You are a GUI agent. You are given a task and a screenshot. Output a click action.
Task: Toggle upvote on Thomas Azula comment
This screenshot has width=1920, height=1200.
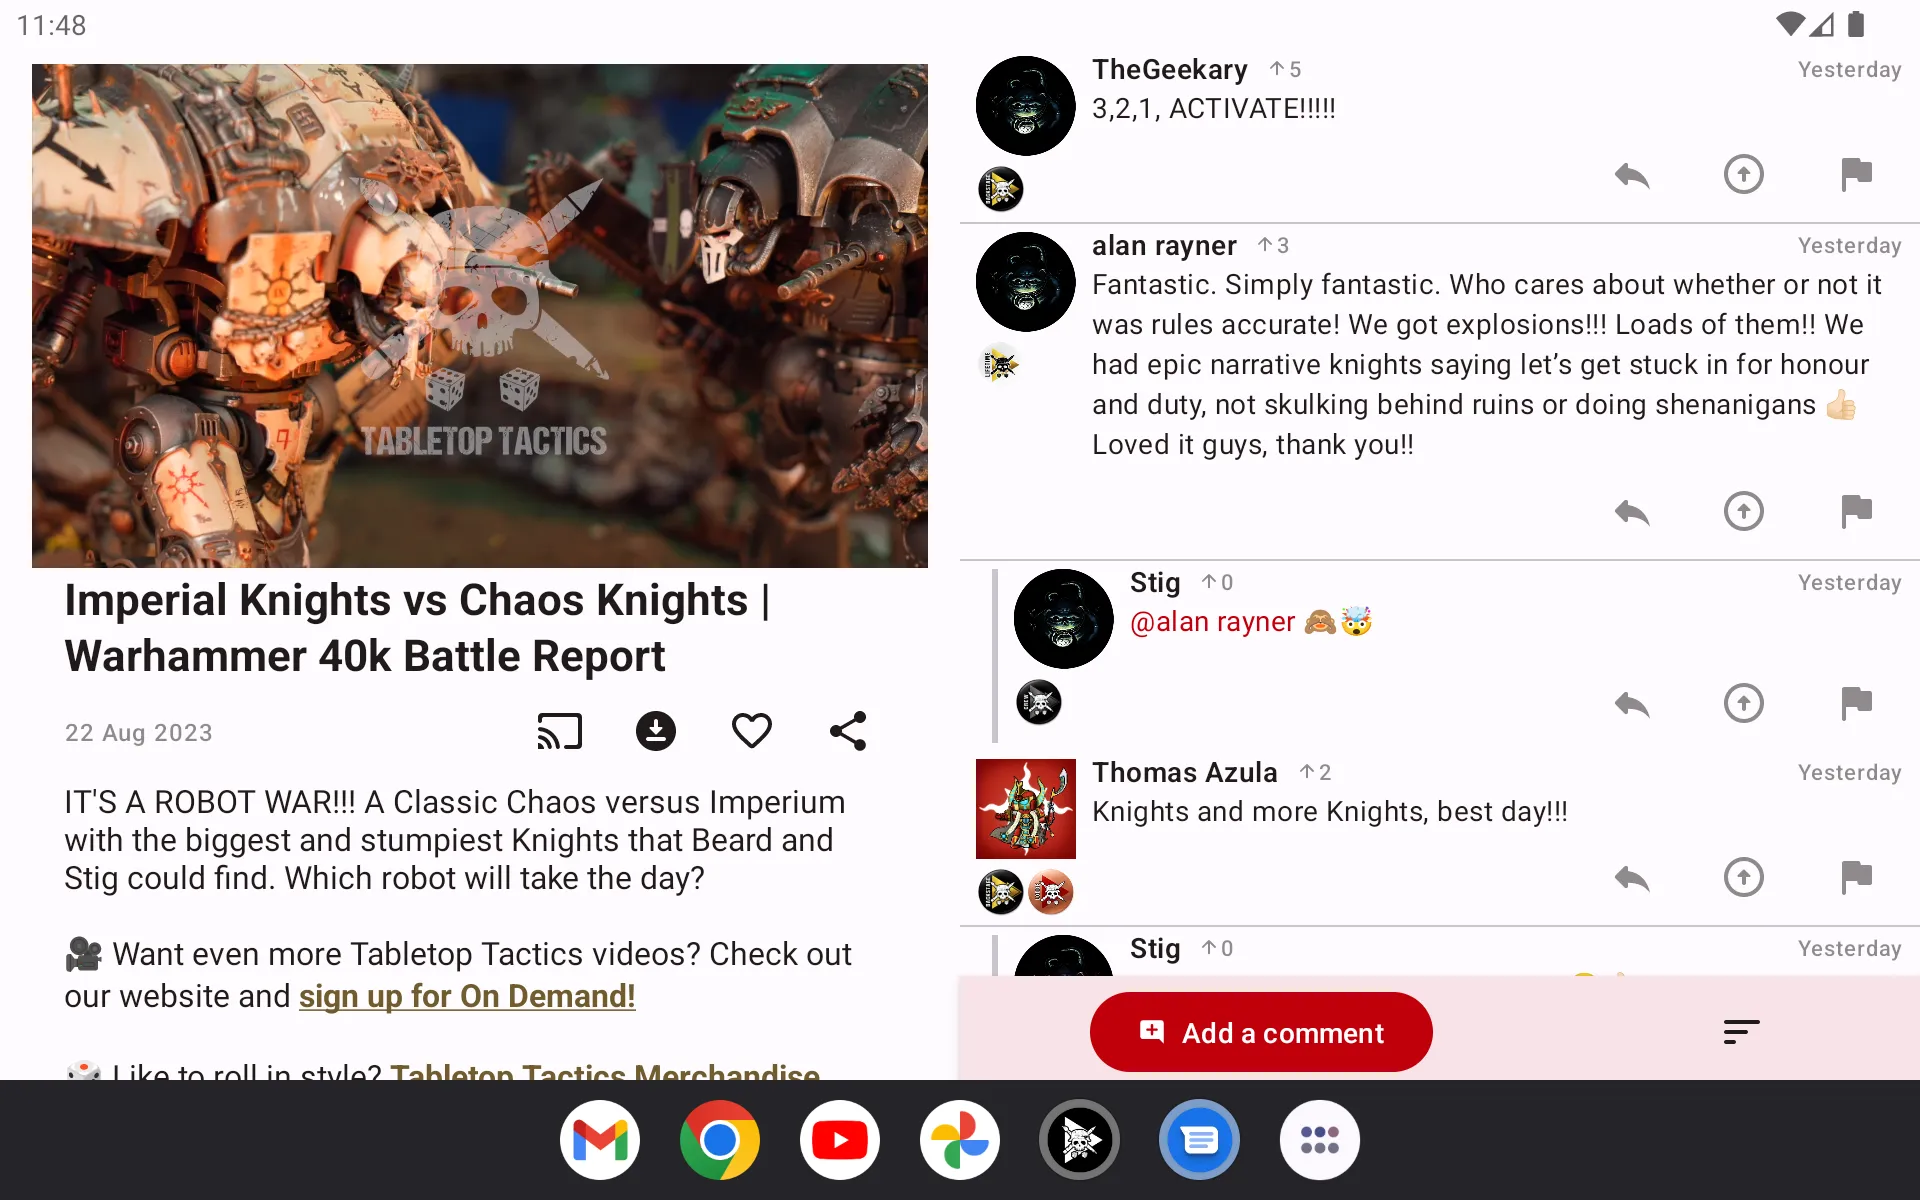[x=1743, y=876]
